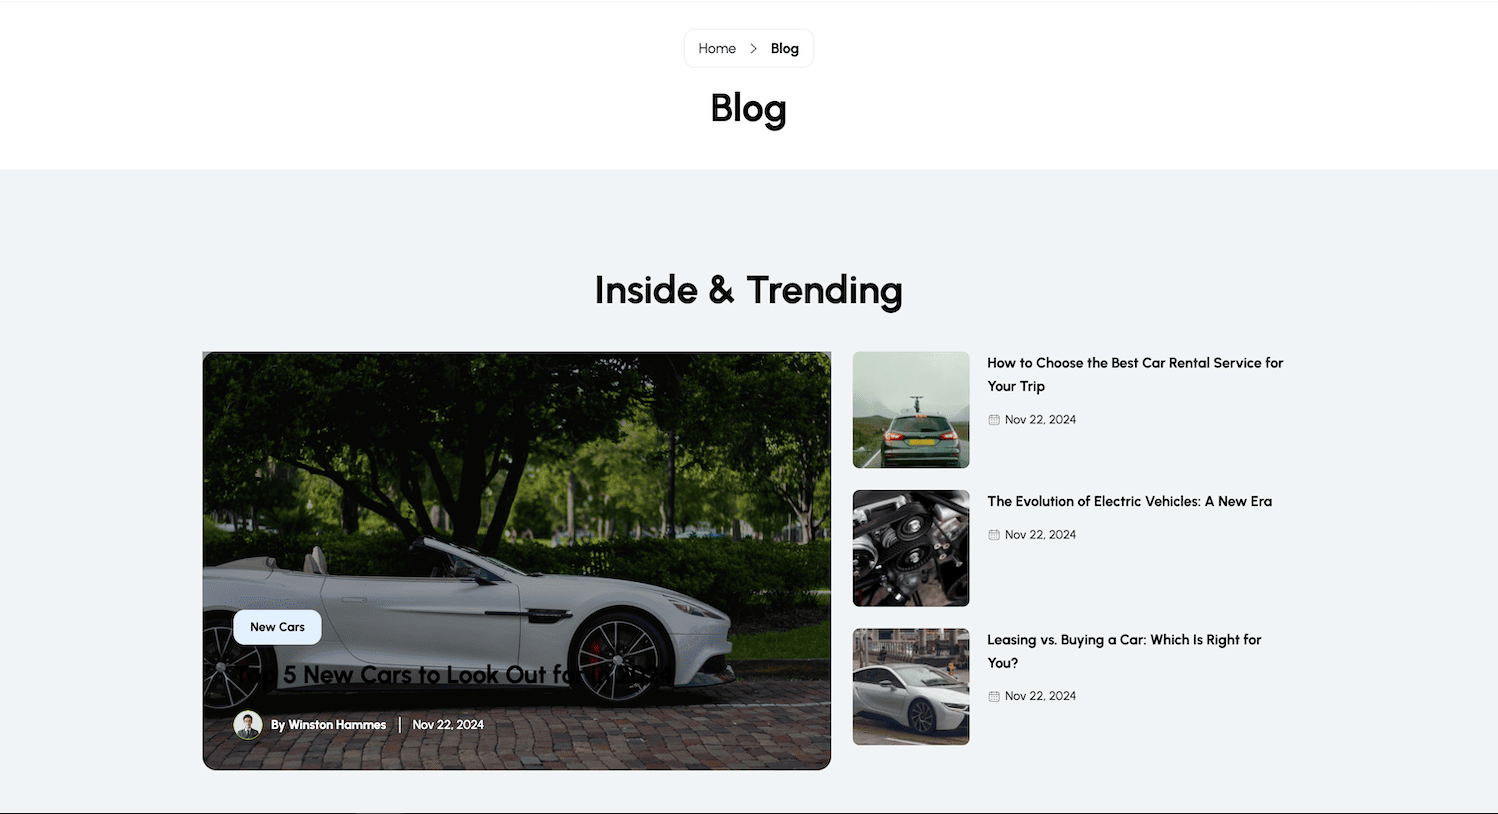Click the featured post date Nov 22, 2024
This screenshot has height=814, width=1498.
pyautogui.click(x=448, y=725)
